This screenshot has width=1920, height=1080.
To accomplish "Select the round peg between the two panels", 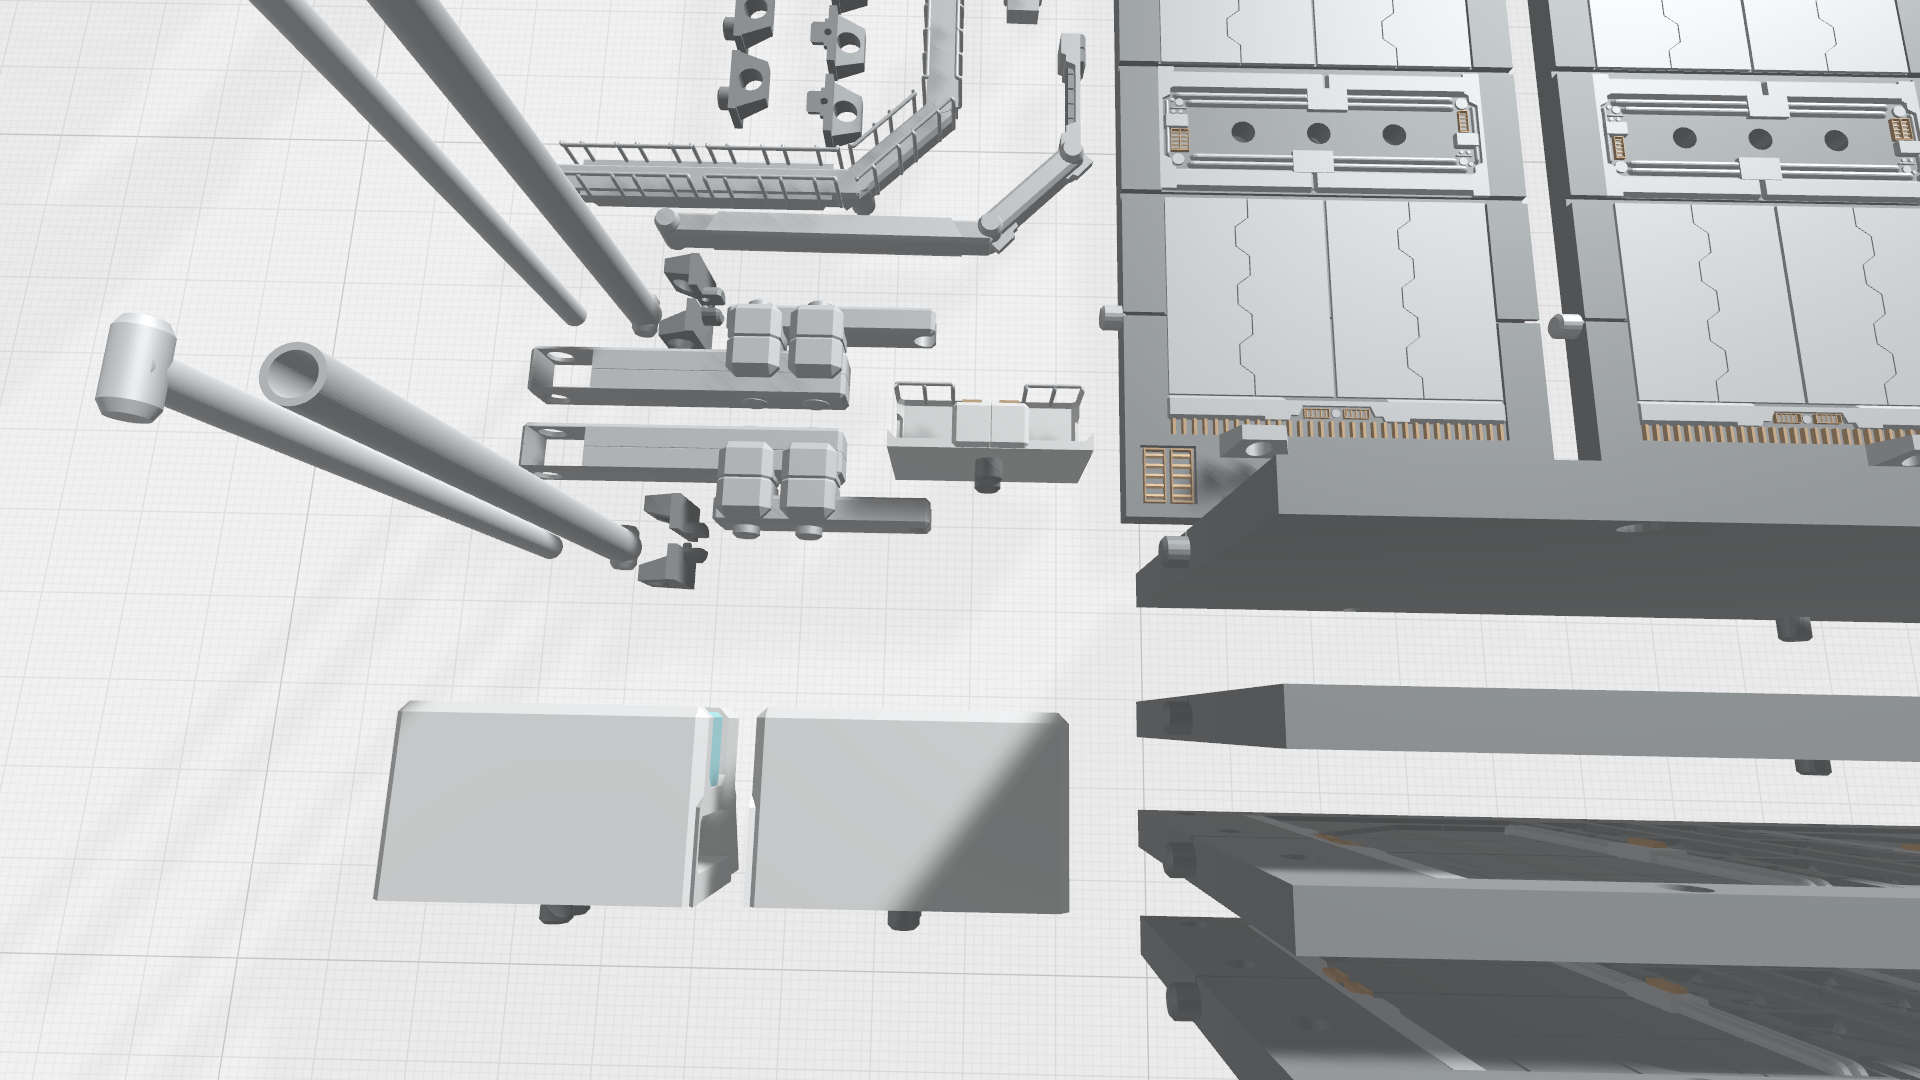I will [x=1567, y=325].
